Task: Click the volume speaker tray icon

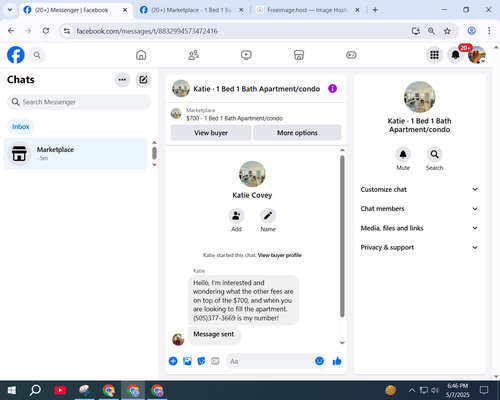Action: pyautogui.click(x=435, y=390)
